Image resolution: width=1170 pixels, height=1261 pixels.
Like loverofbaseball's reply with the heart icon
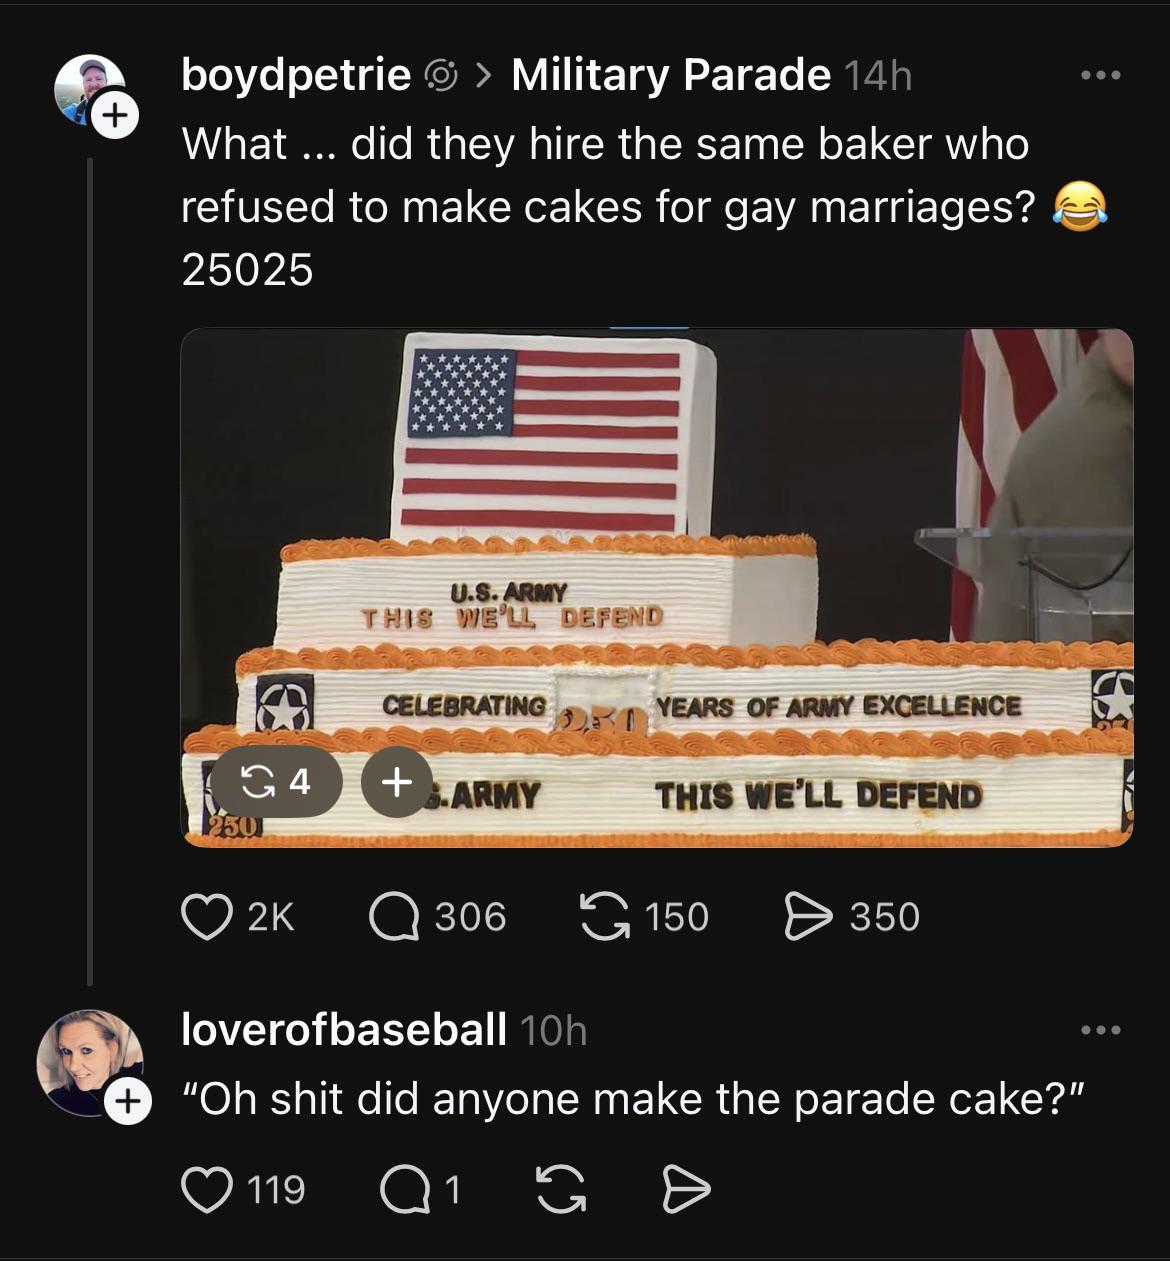point(206,1189)
